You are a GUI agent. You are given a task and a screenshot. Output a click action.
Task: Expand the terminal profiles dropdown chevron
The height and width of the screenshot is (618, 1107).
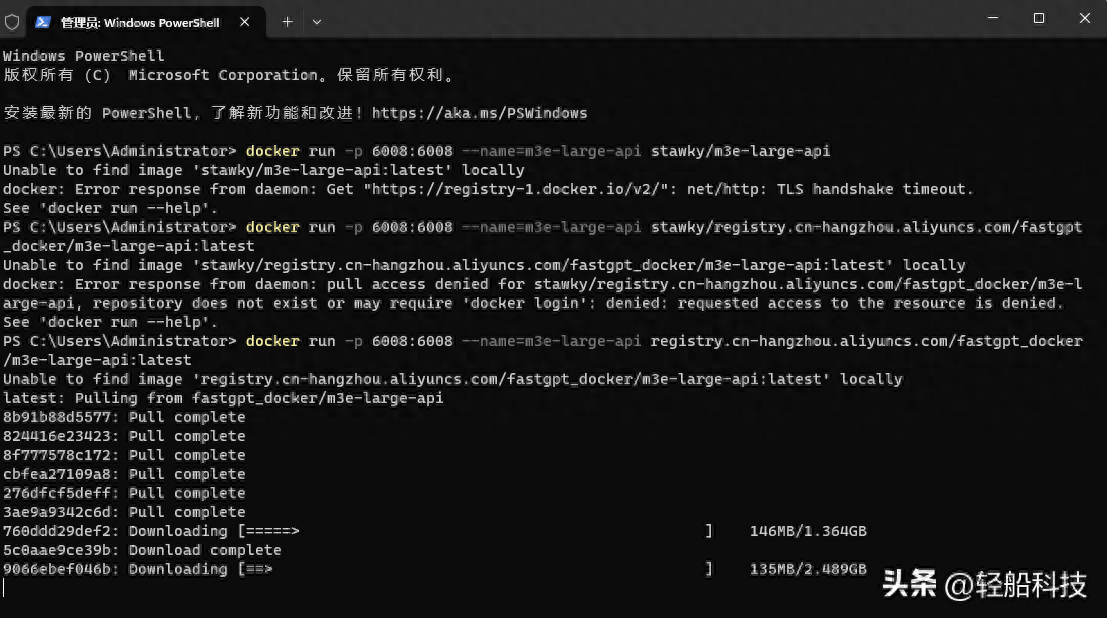[x=317, y=21]
